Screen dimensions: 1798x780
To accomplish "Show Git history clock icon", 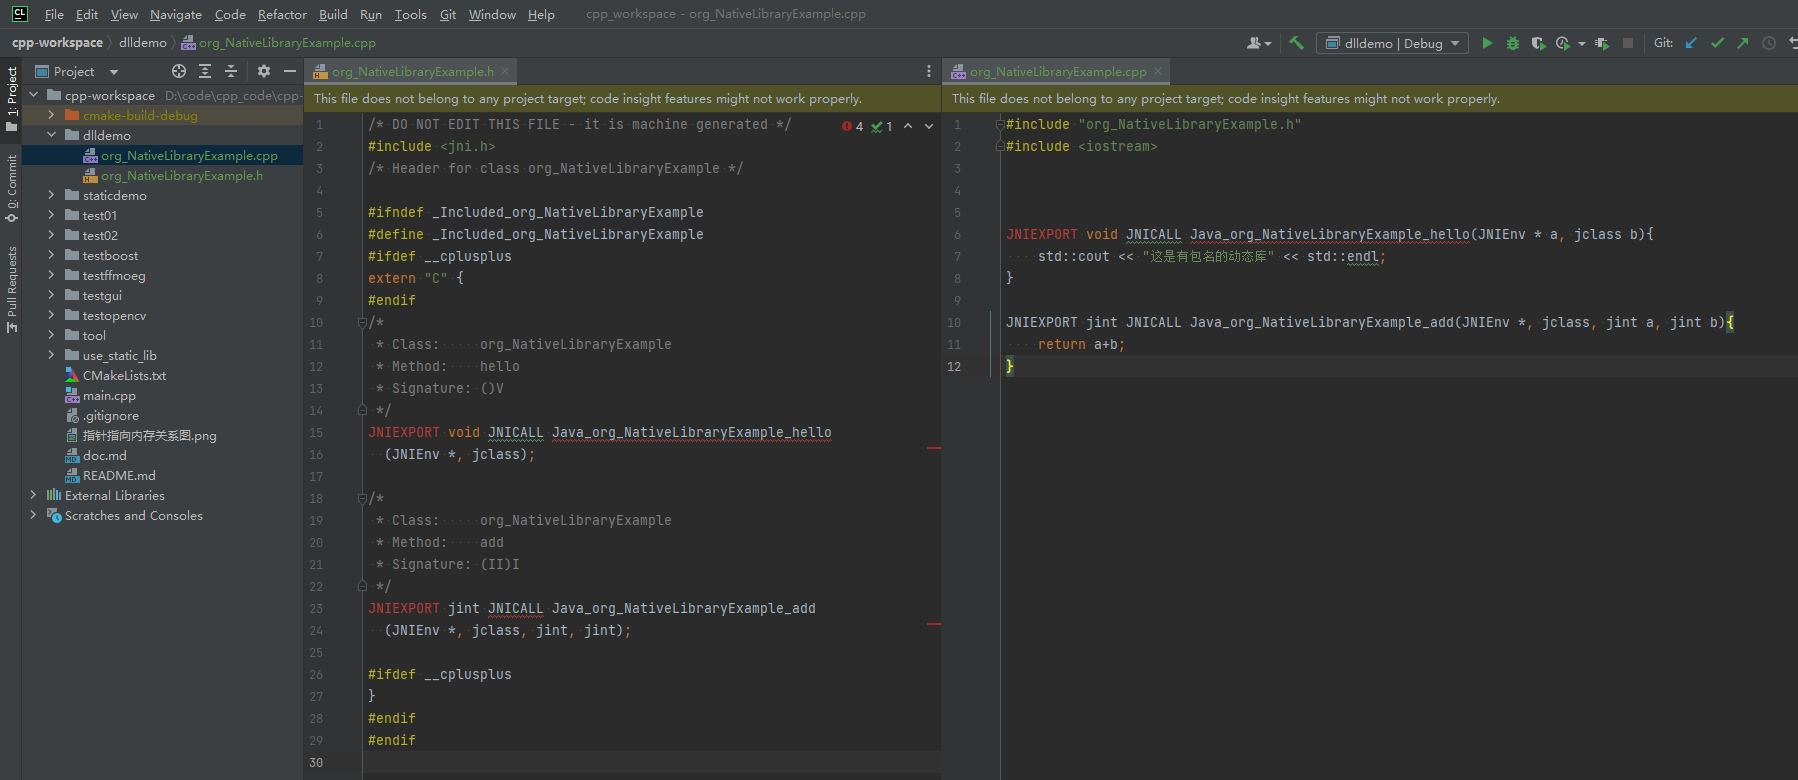I will click(x=1769, y=43).
